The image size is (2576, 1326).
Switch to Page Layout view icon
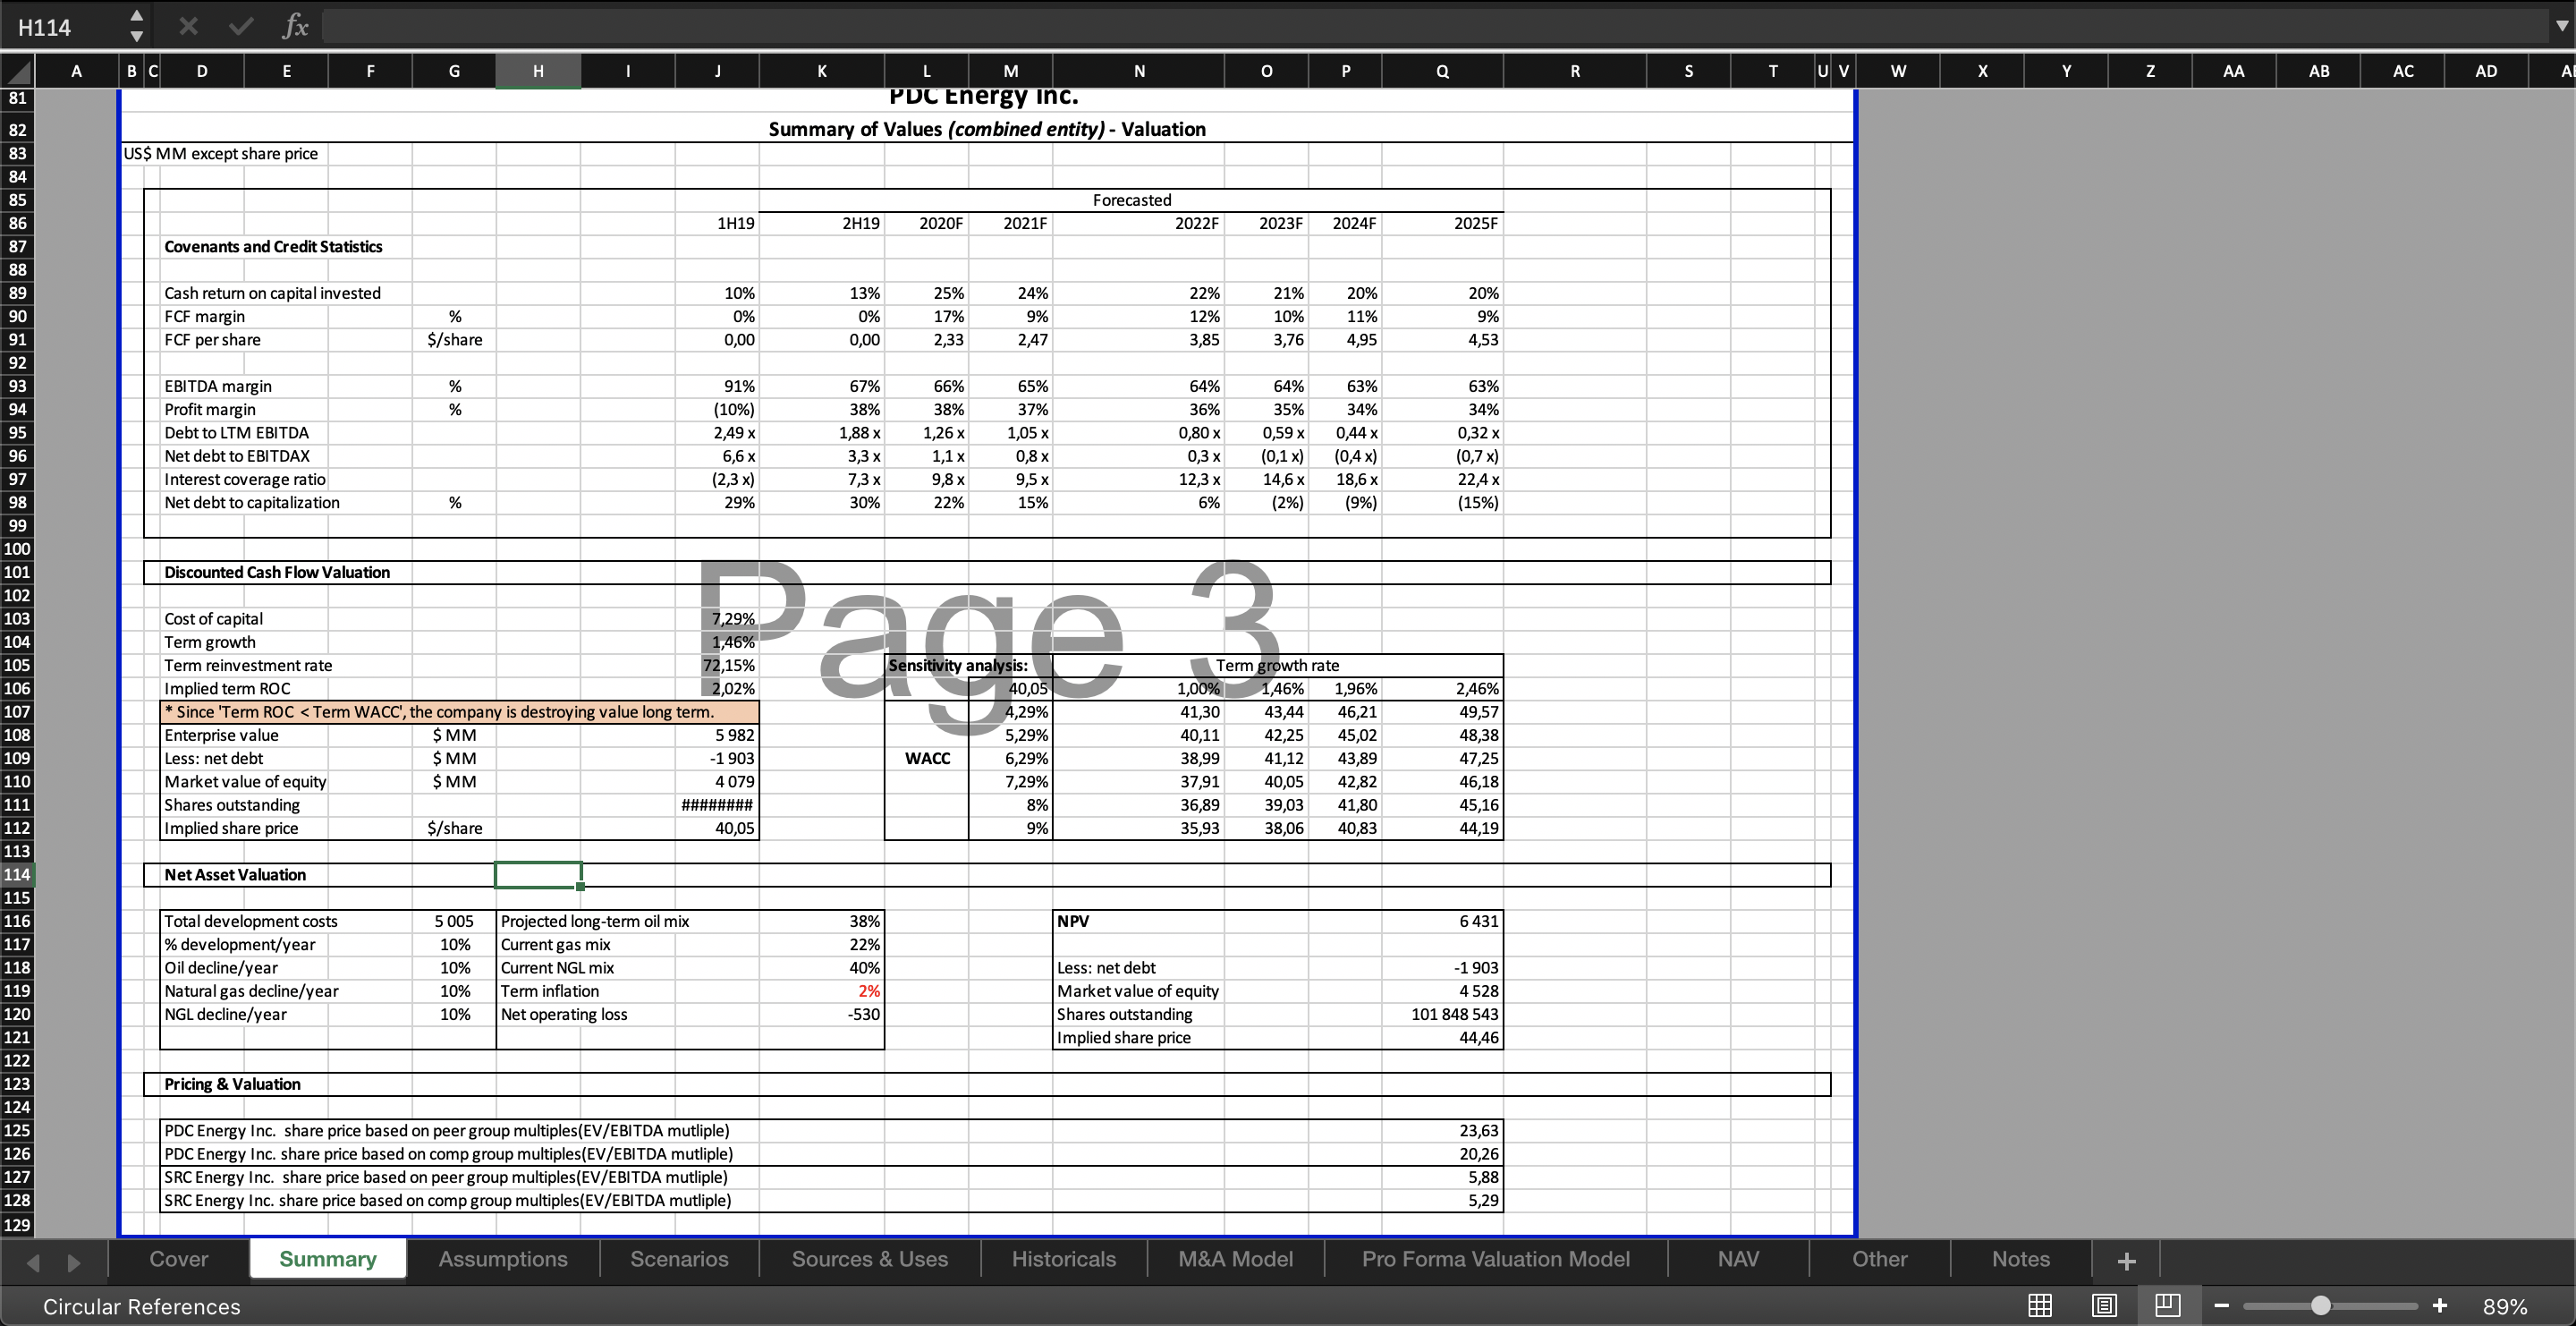[x=2104, y=1306]
